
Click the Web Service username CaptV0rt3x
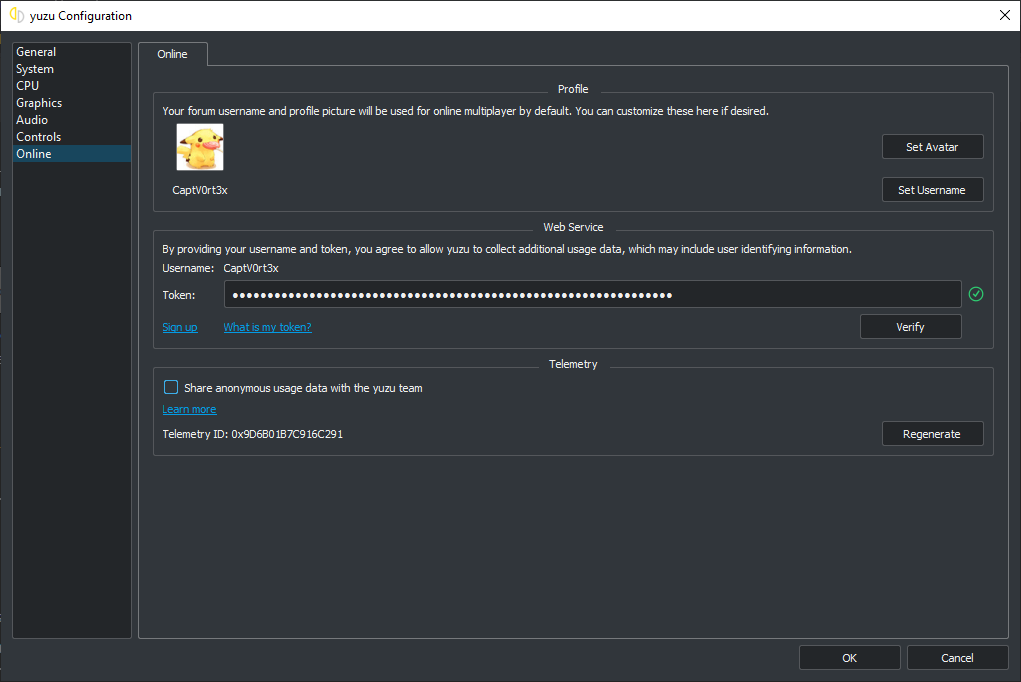(x=251, y=268)
